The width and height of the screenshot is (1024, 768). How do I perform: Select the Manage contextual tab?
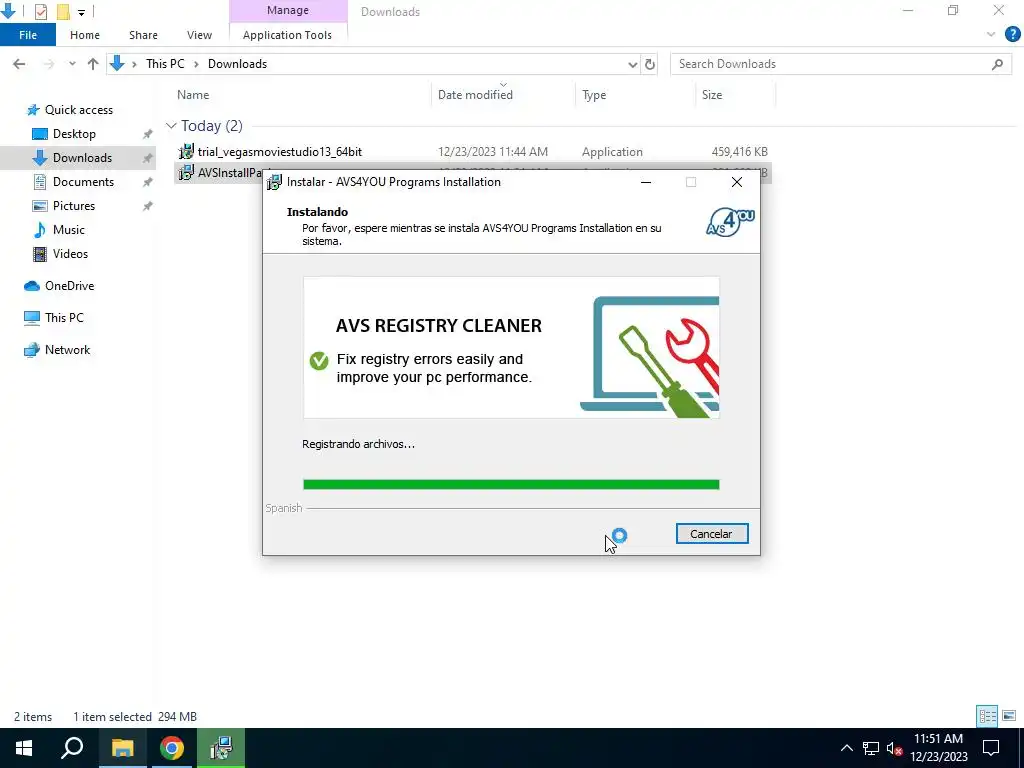tap(288, 10)
